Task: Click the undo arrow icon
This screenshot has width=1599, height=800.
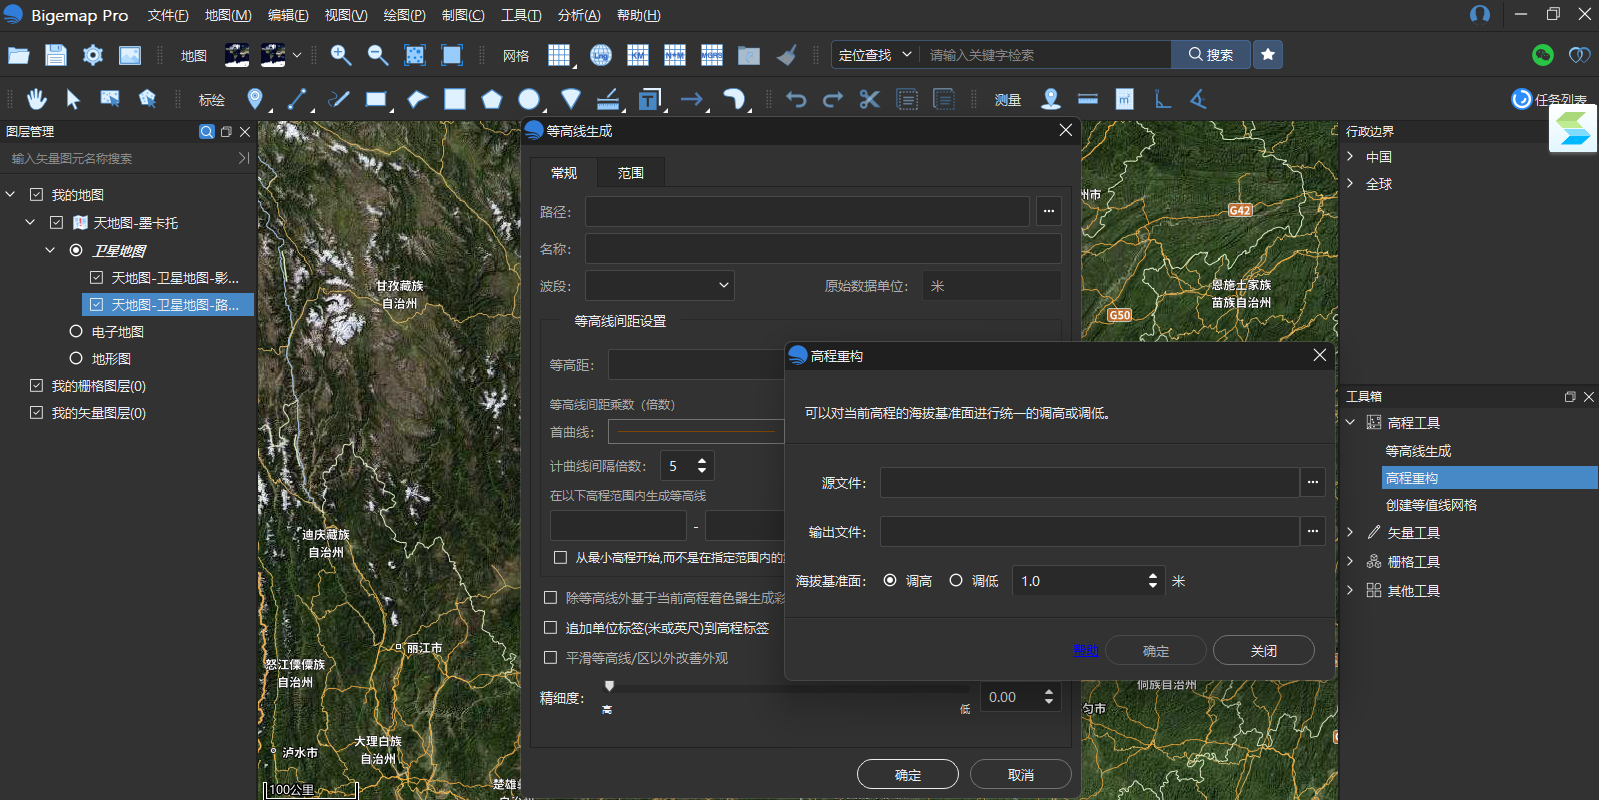Action: point(796,99)
